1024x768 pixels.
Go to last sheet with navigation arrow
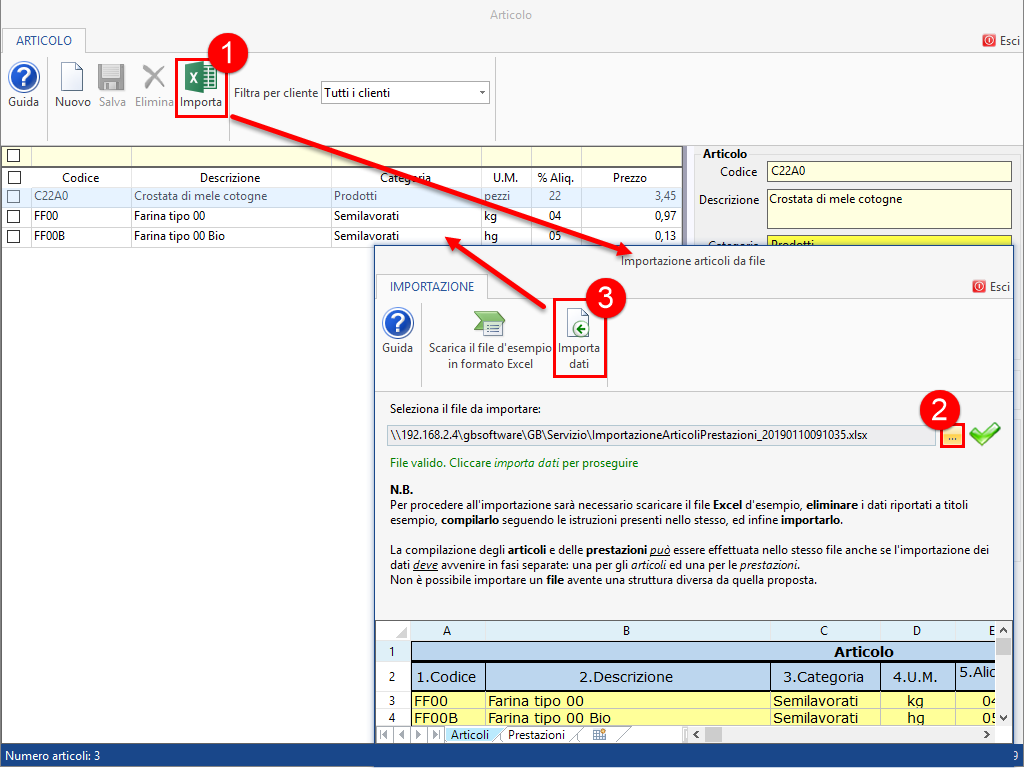pos(436,735)
